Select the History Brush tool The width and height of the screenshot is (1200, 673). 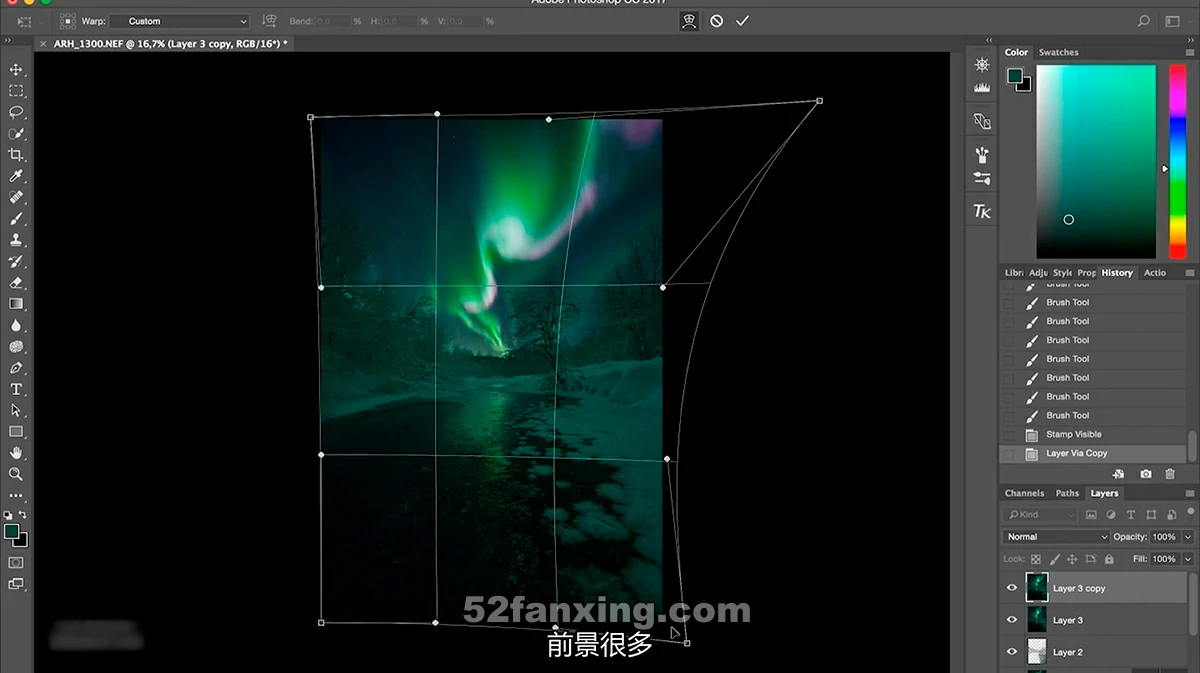click(16, 261)
